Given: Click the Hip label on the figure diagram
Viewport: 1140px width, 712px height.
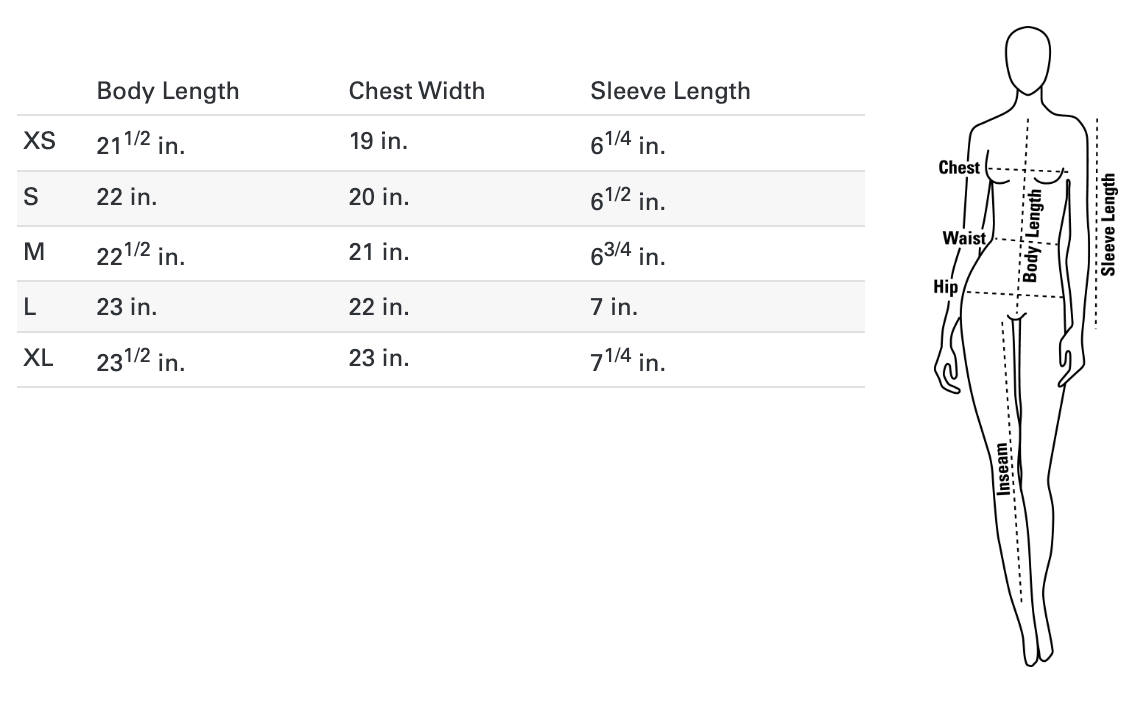Looking at the screenshot, I should pos(945,287).
